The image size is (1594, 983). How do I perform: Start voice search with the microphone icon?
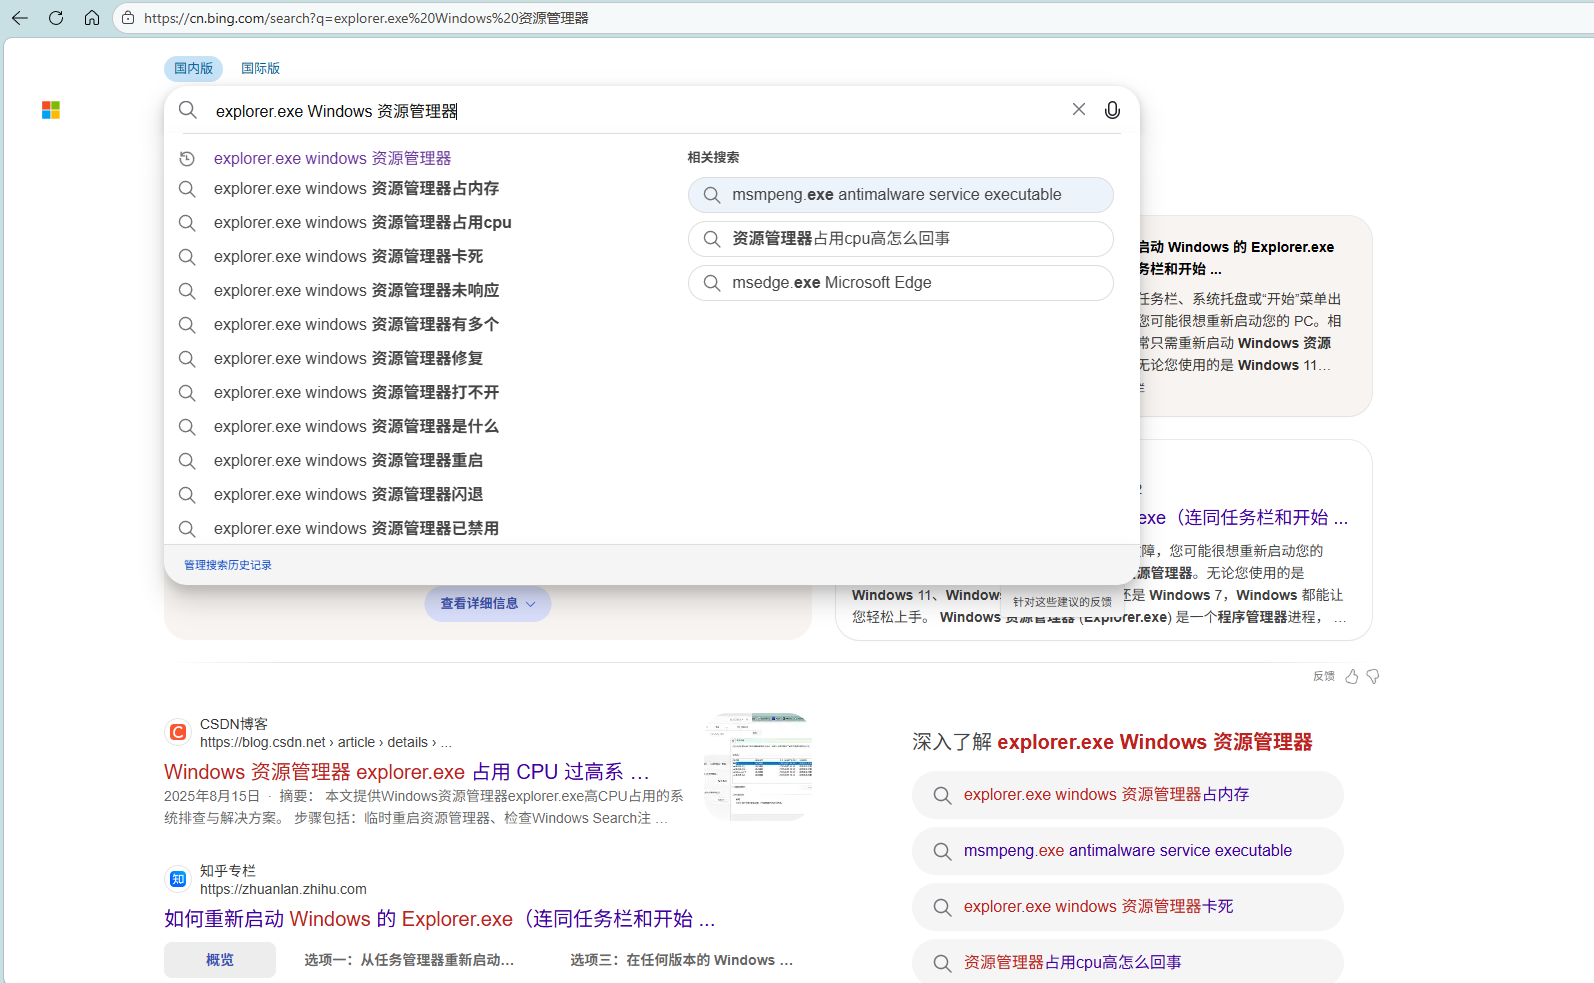pyautogui.click(x=1112, y=110)
